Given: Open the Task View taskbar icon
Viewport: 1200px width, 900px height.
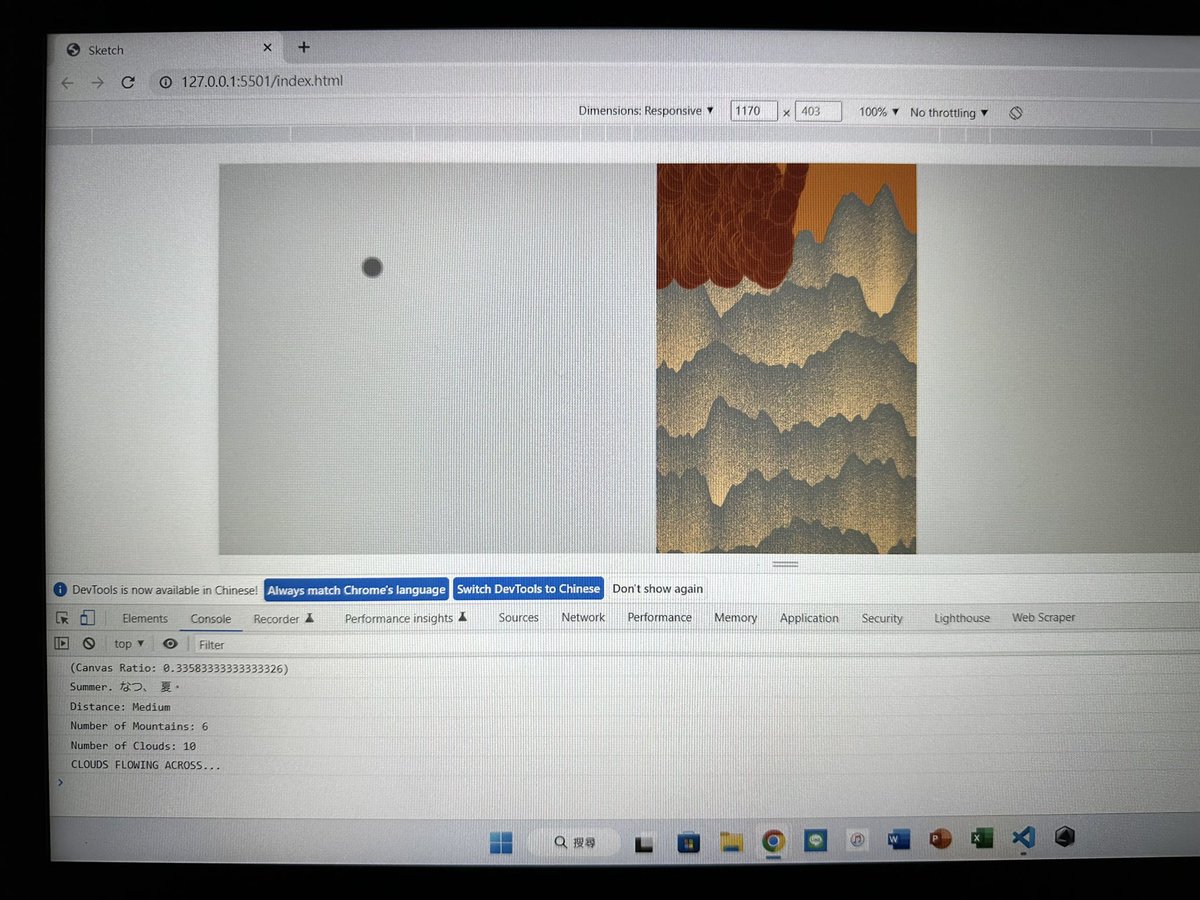Looking at the screenshot, I should click(643, 843).
